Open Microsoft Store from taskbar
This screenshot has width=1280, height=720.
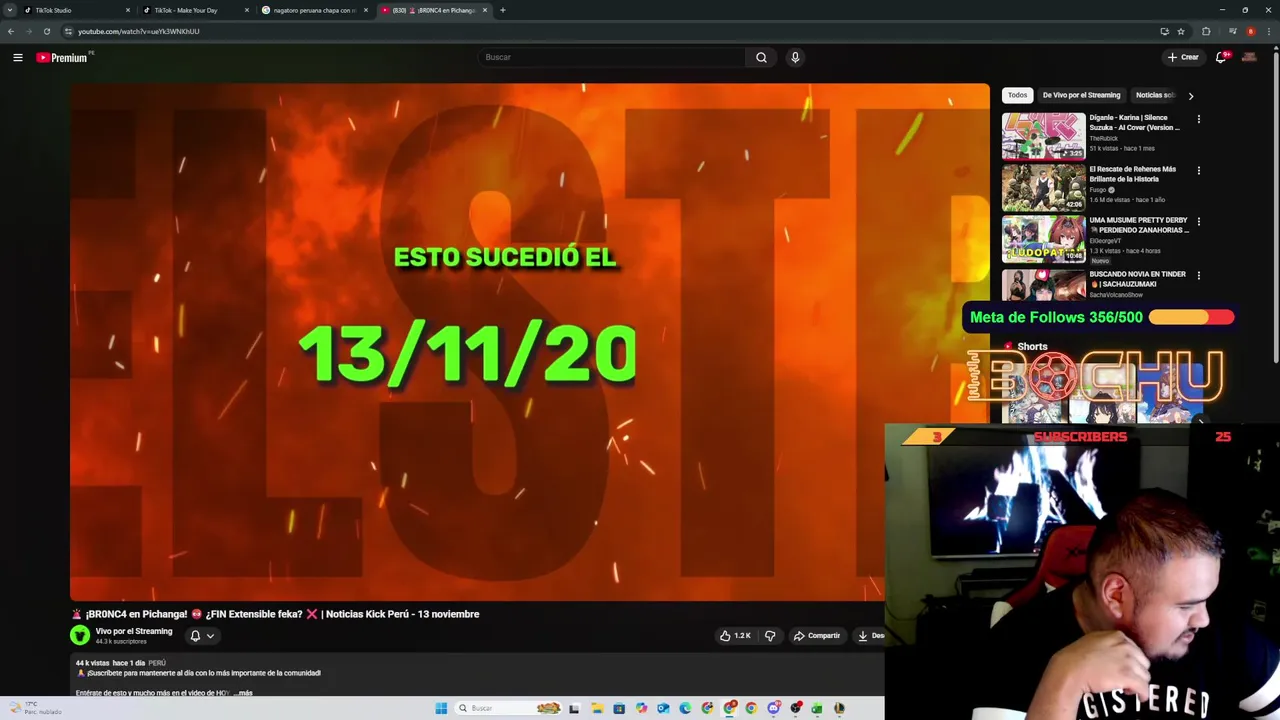tap(619, 708)
